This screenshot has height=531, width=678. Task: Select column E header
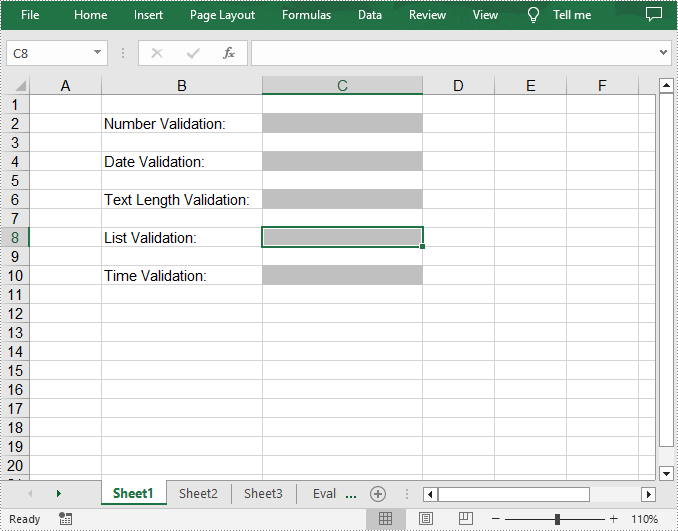pyautogui.click(x=531, y=86)
